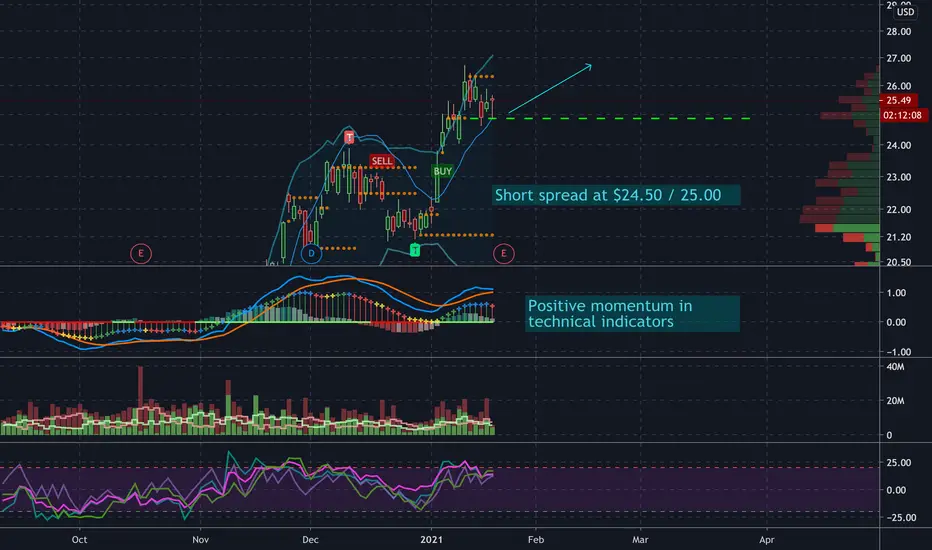This screenshot has height=550, width=932.
Task: Click the 0 label on volume scale
Action: tap(889, 435)
